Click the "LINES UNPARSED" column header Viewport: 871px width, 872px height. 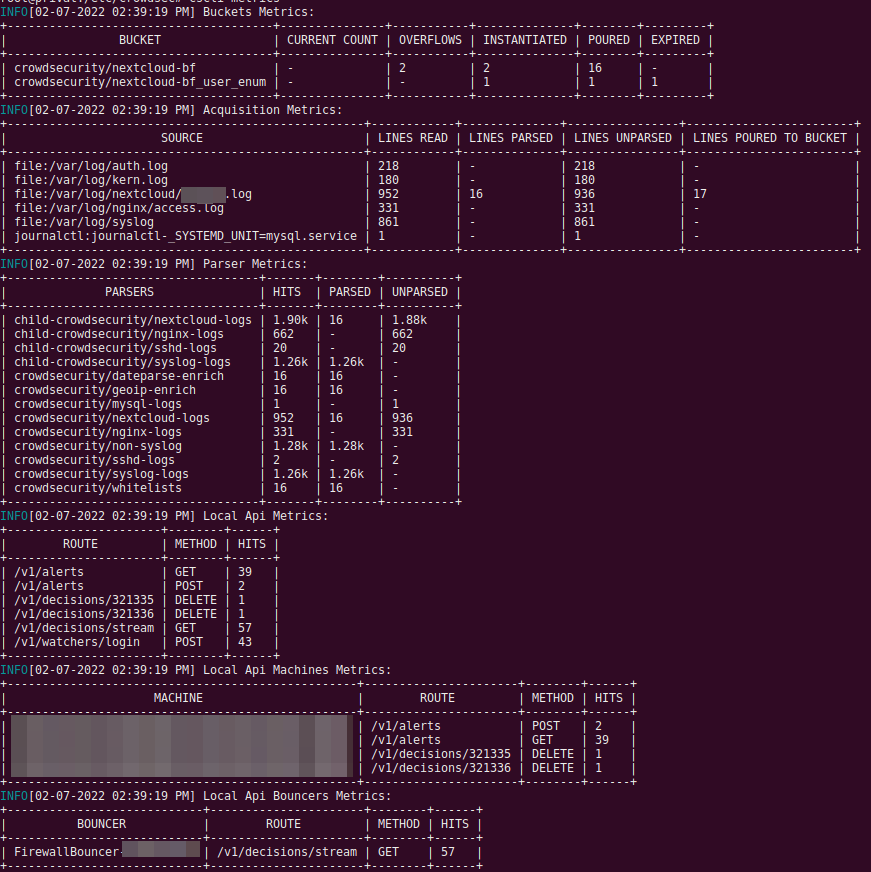(x=622, y=138)
